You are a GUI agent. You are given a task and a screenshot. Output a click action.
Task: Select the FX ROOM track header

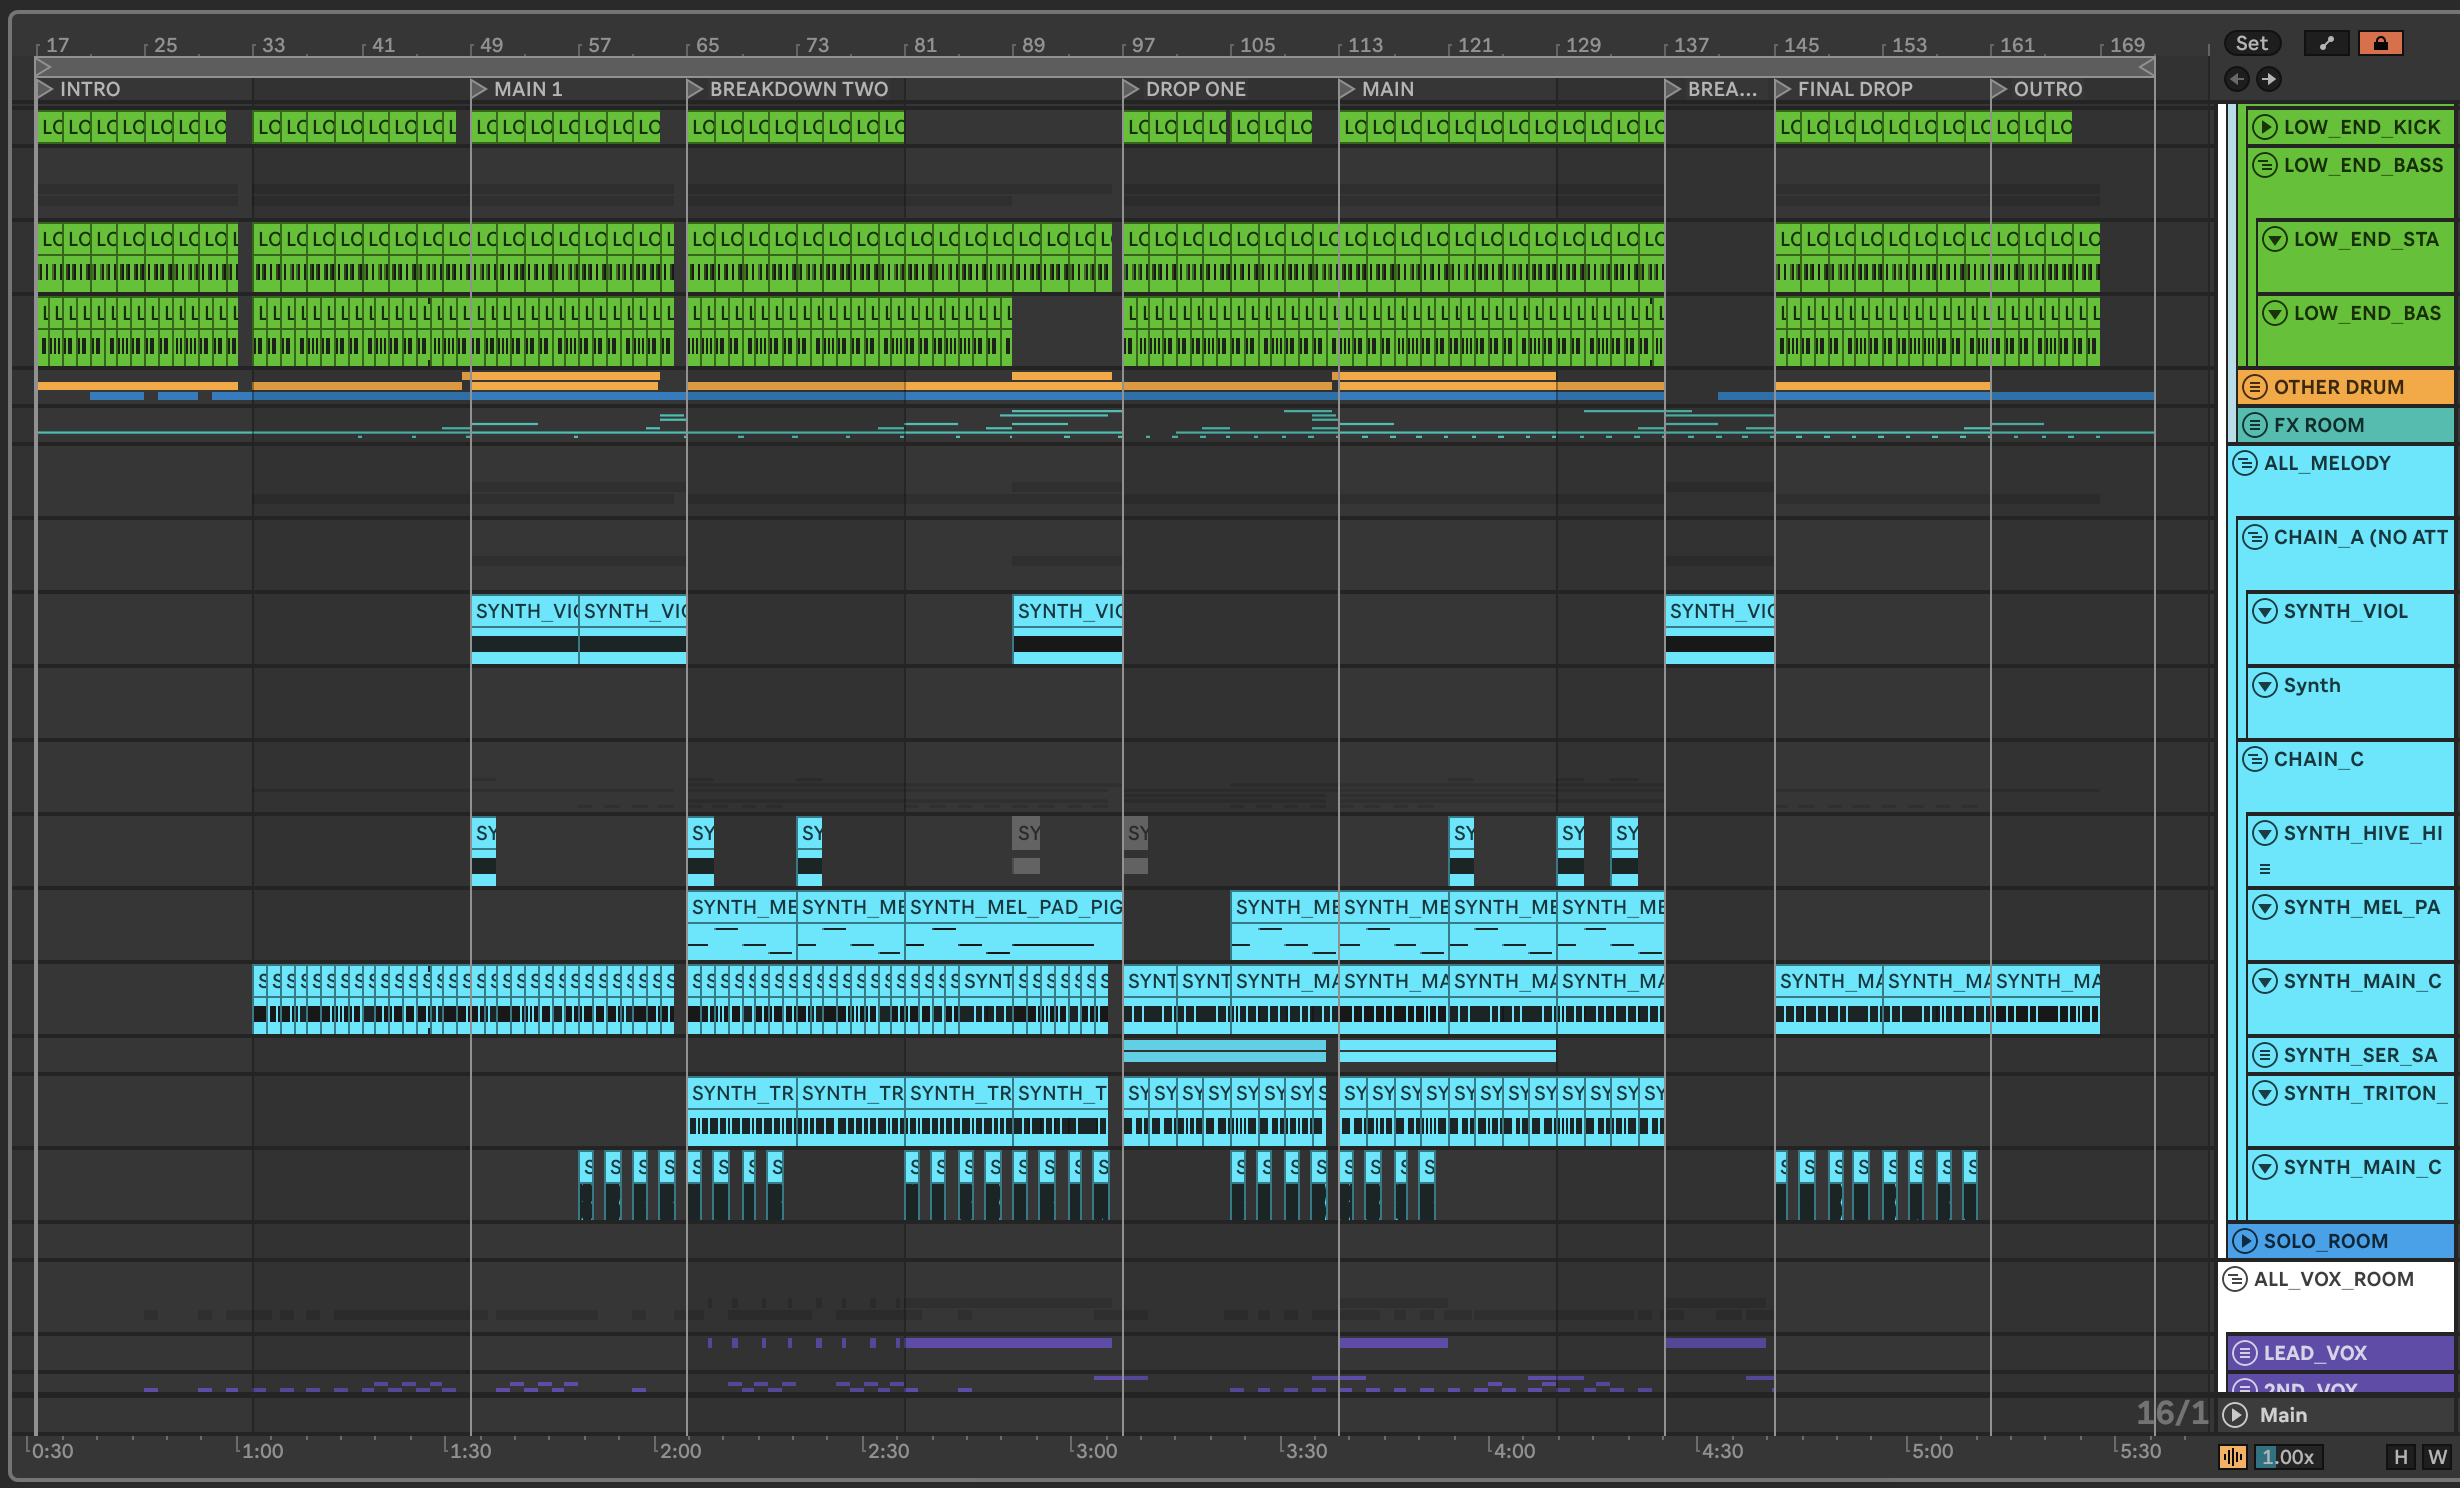(2345, 425)
